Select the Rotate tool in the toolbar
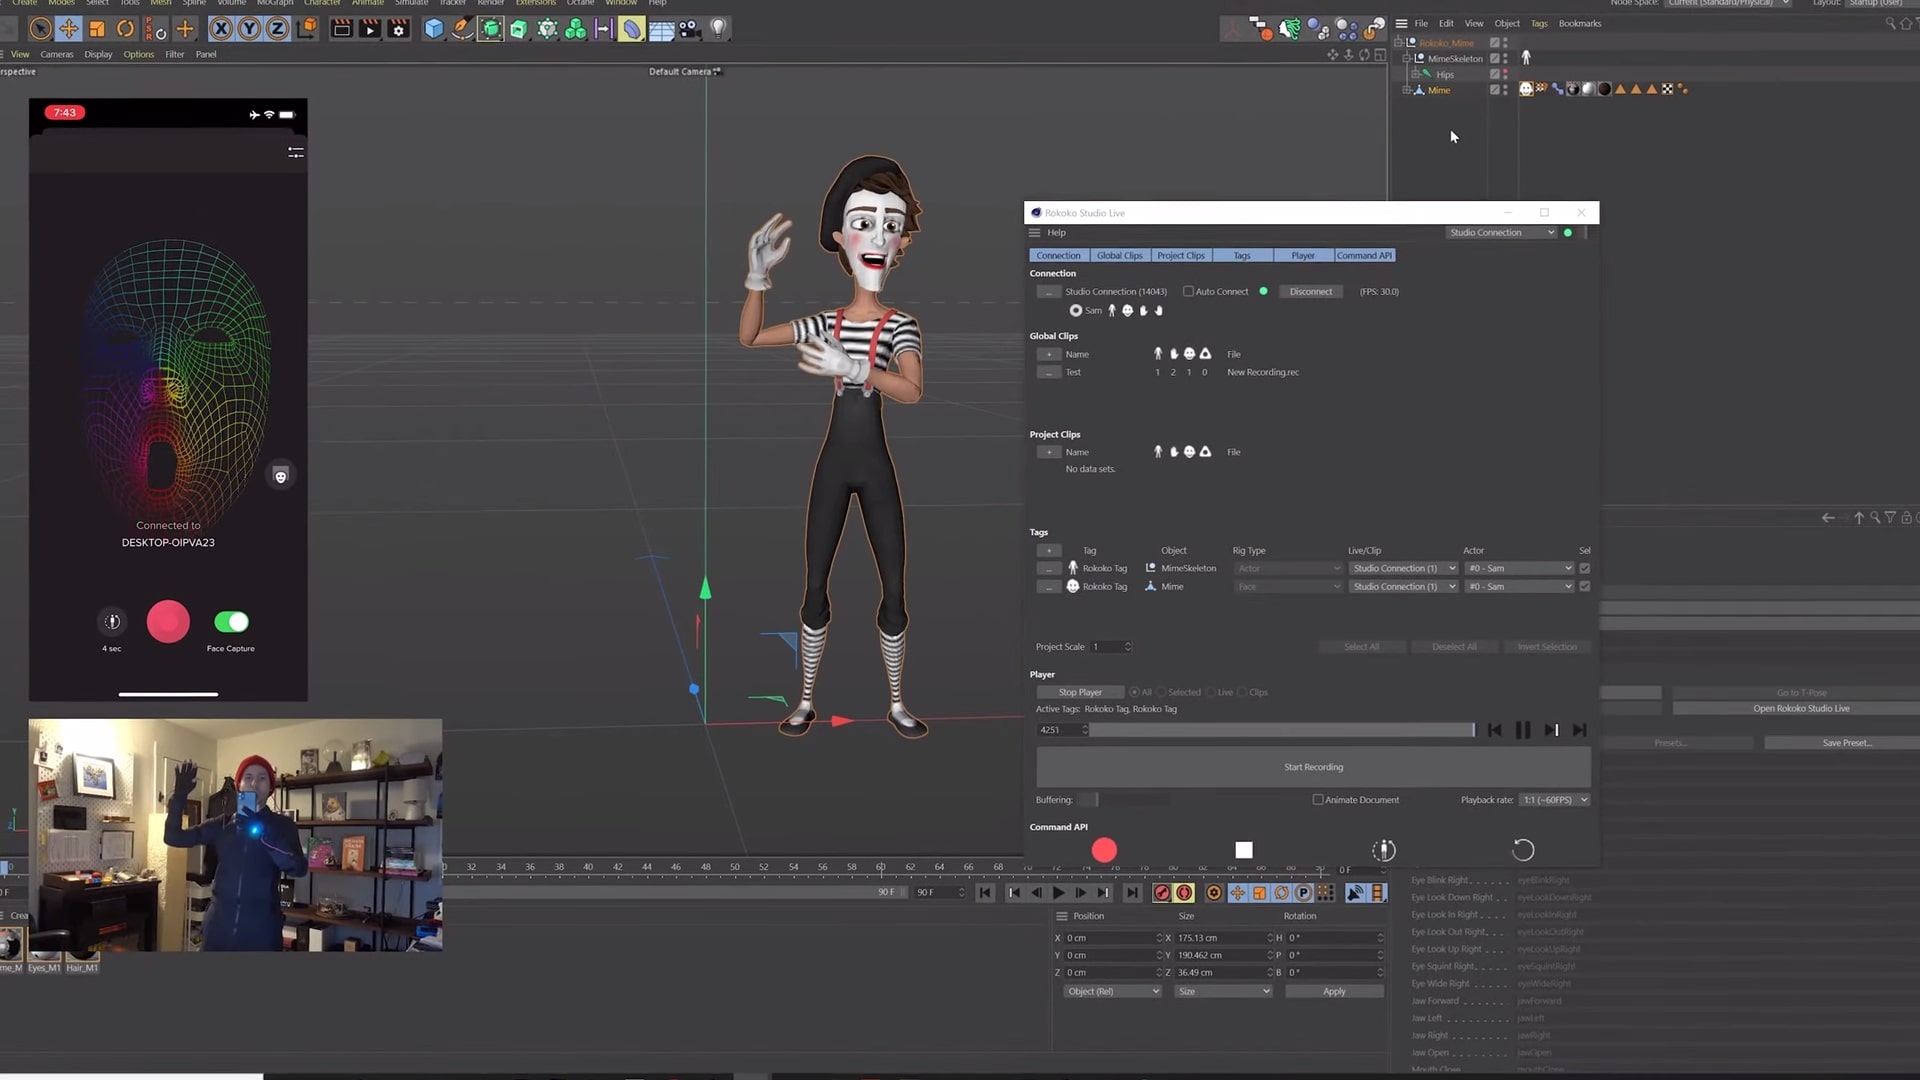Viewport: 1920px width, 1080px height. 125,28
